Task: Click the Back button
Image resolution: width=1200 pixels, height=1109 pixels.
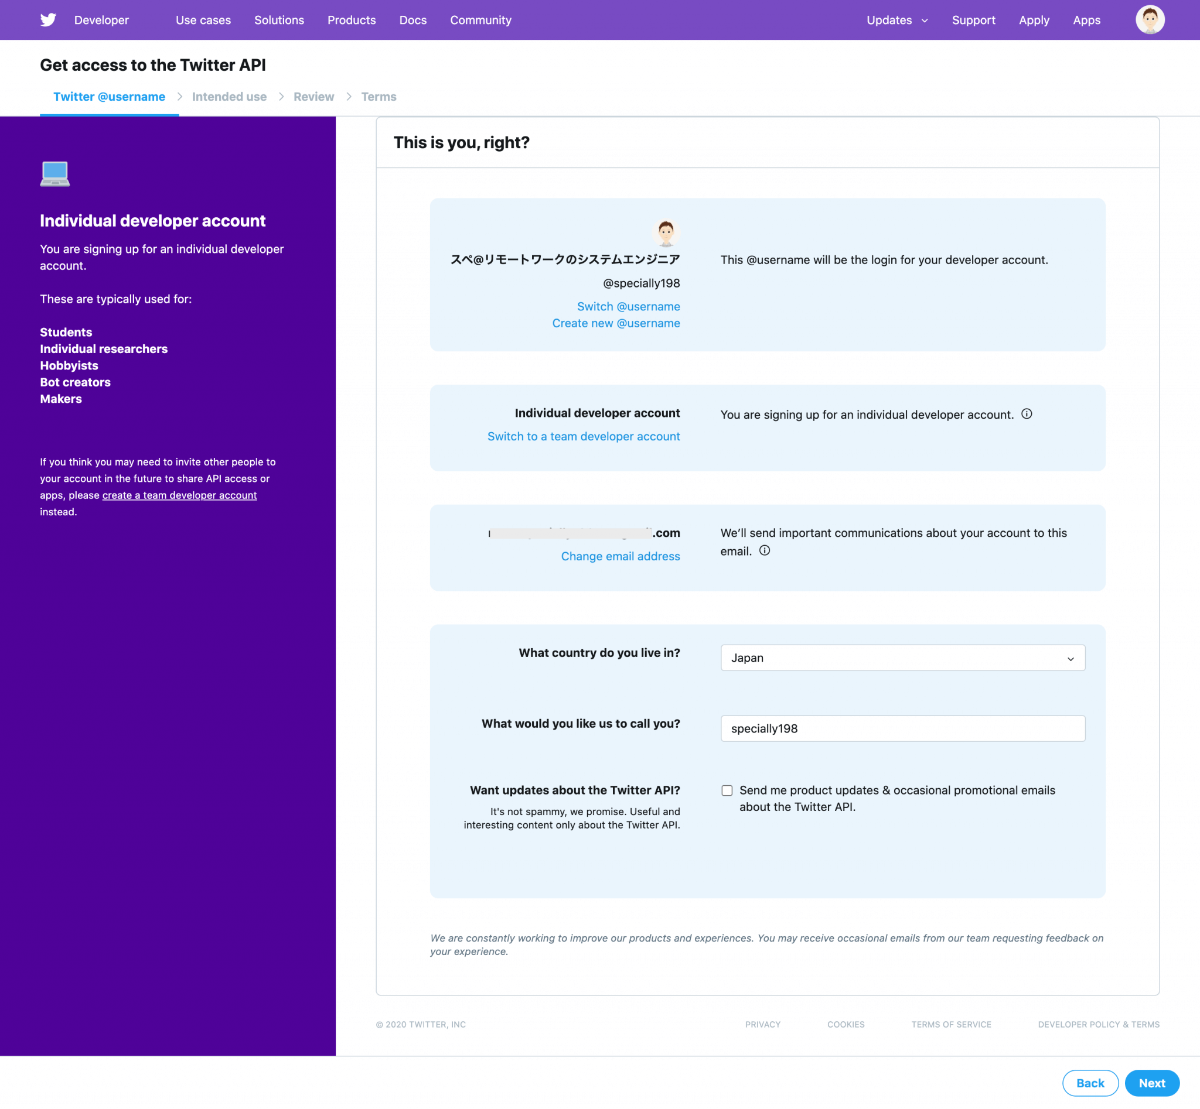Action: click(1090, 1083)
